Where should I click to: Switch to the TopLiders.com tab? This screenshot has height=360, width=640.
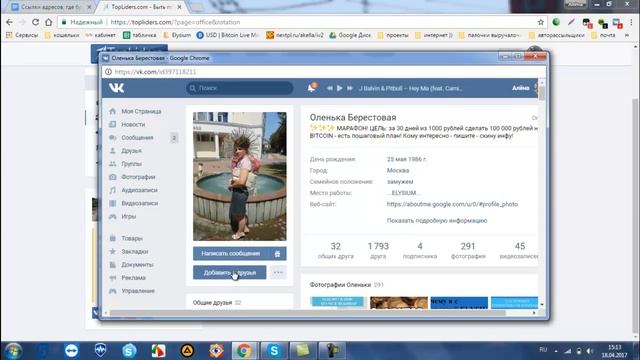(x=141, y=7)
